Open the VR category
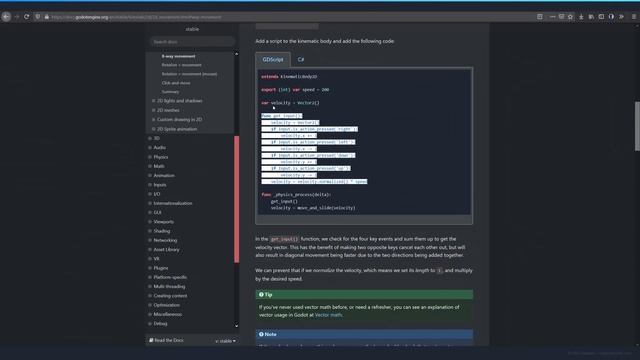 click(x=156, y=259)
